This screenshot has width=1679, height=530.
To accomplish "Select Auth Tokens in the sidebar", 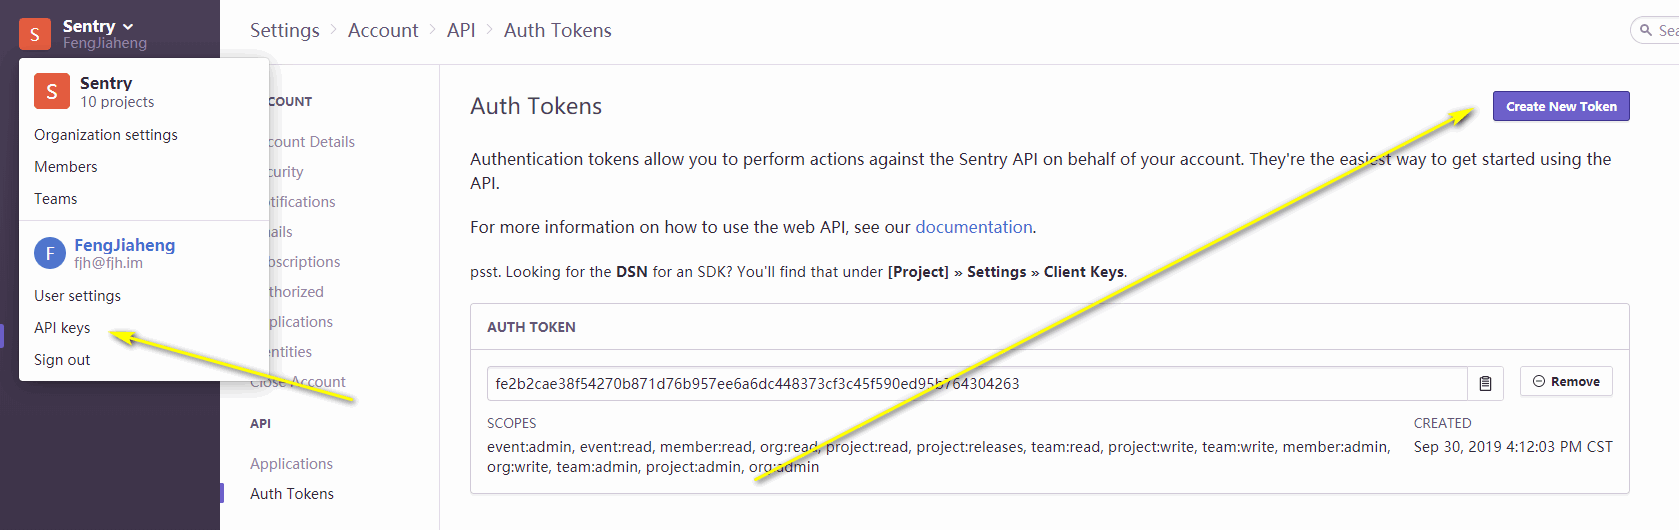I will (292, 494).
